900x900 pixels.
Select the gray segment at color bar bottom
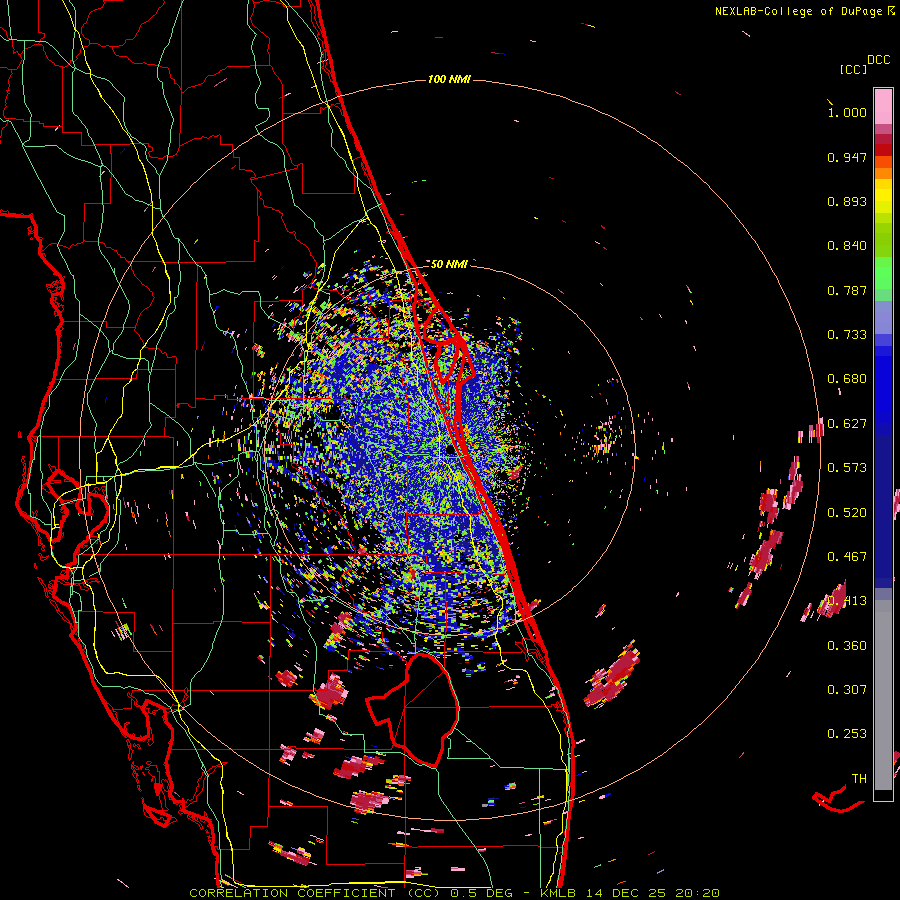pyautogui.click(x=883, y=695)
